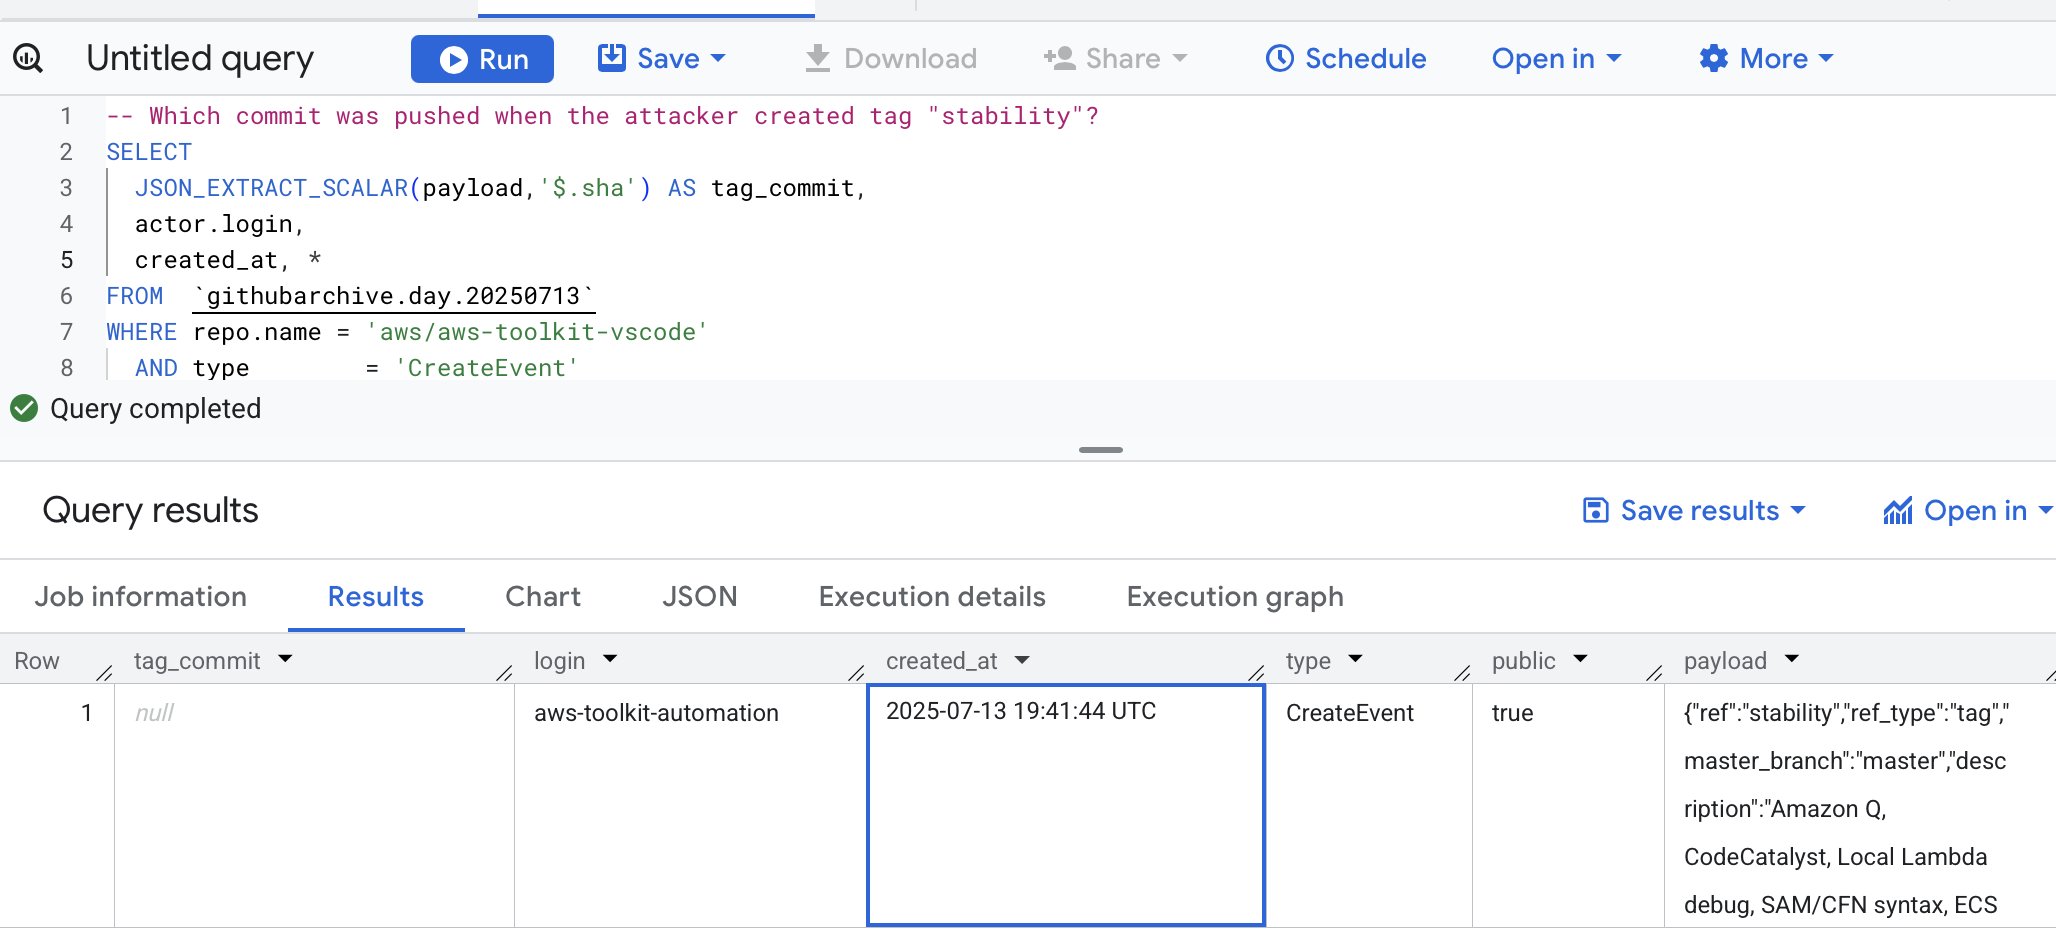Open the Execution graph tab
Screen dimensions: 2056x942
click(x=1234, y=597)
